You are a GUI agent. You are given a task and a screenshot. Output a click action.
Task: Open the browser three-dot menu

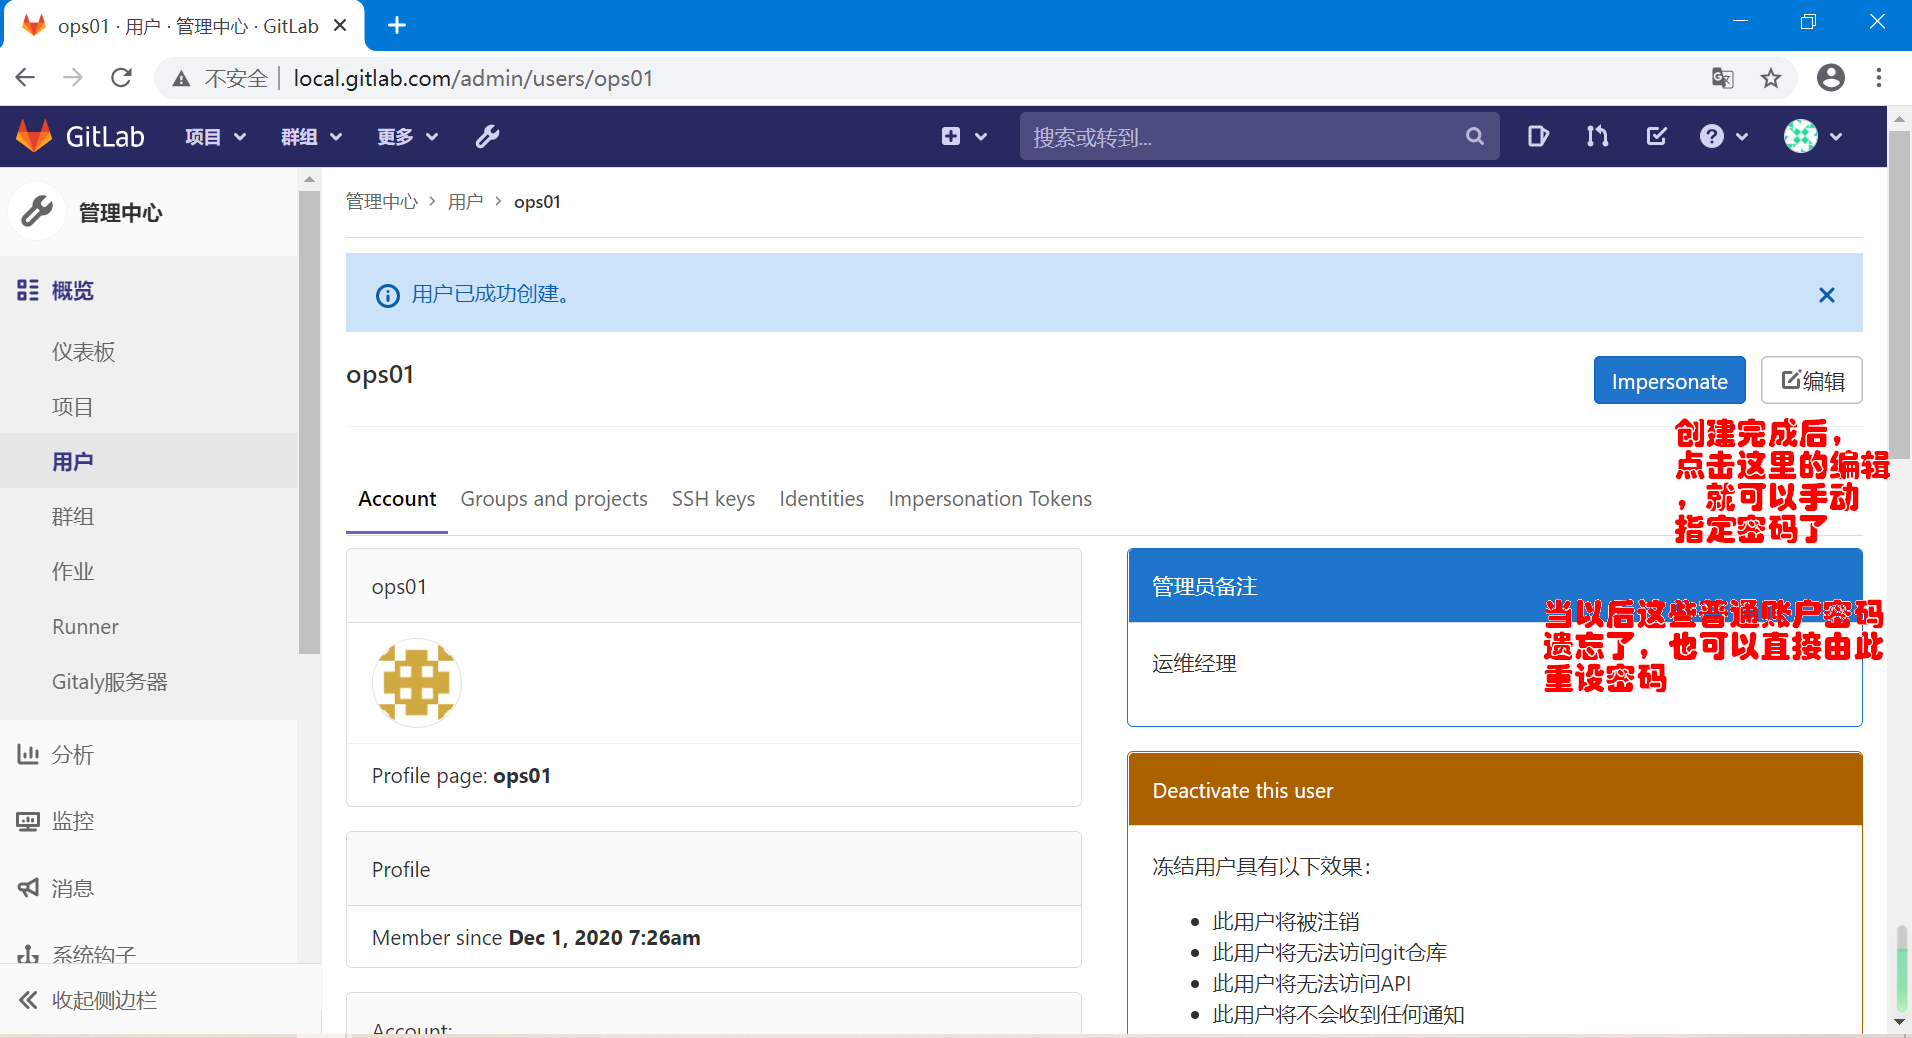point(1879,78)
